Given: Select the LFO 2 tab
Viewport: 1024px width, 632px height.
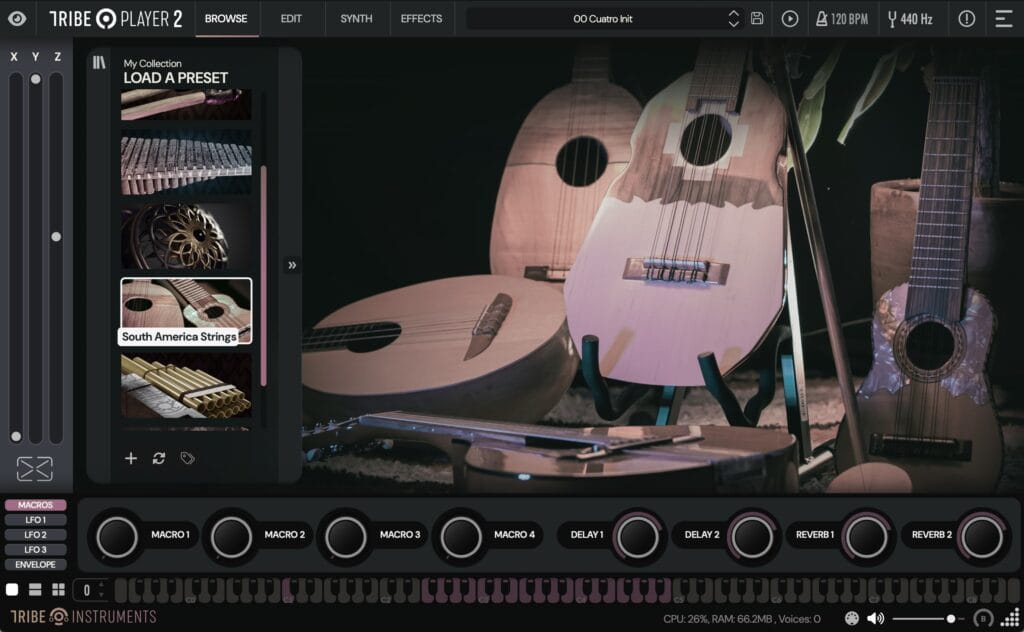Looking at the screenshot, I should (35, 535).
